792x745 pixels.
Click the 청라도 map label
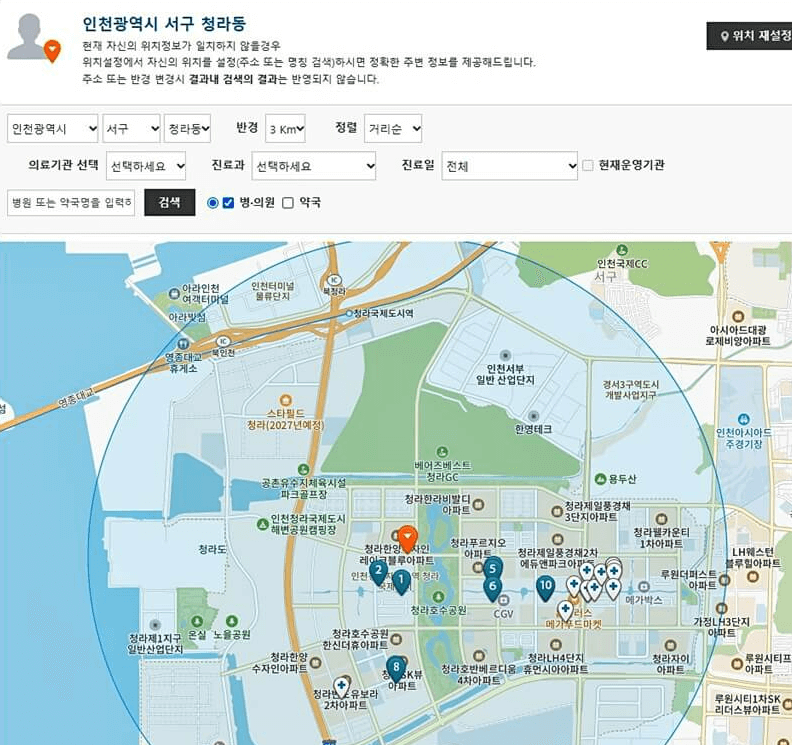(212, 549)
